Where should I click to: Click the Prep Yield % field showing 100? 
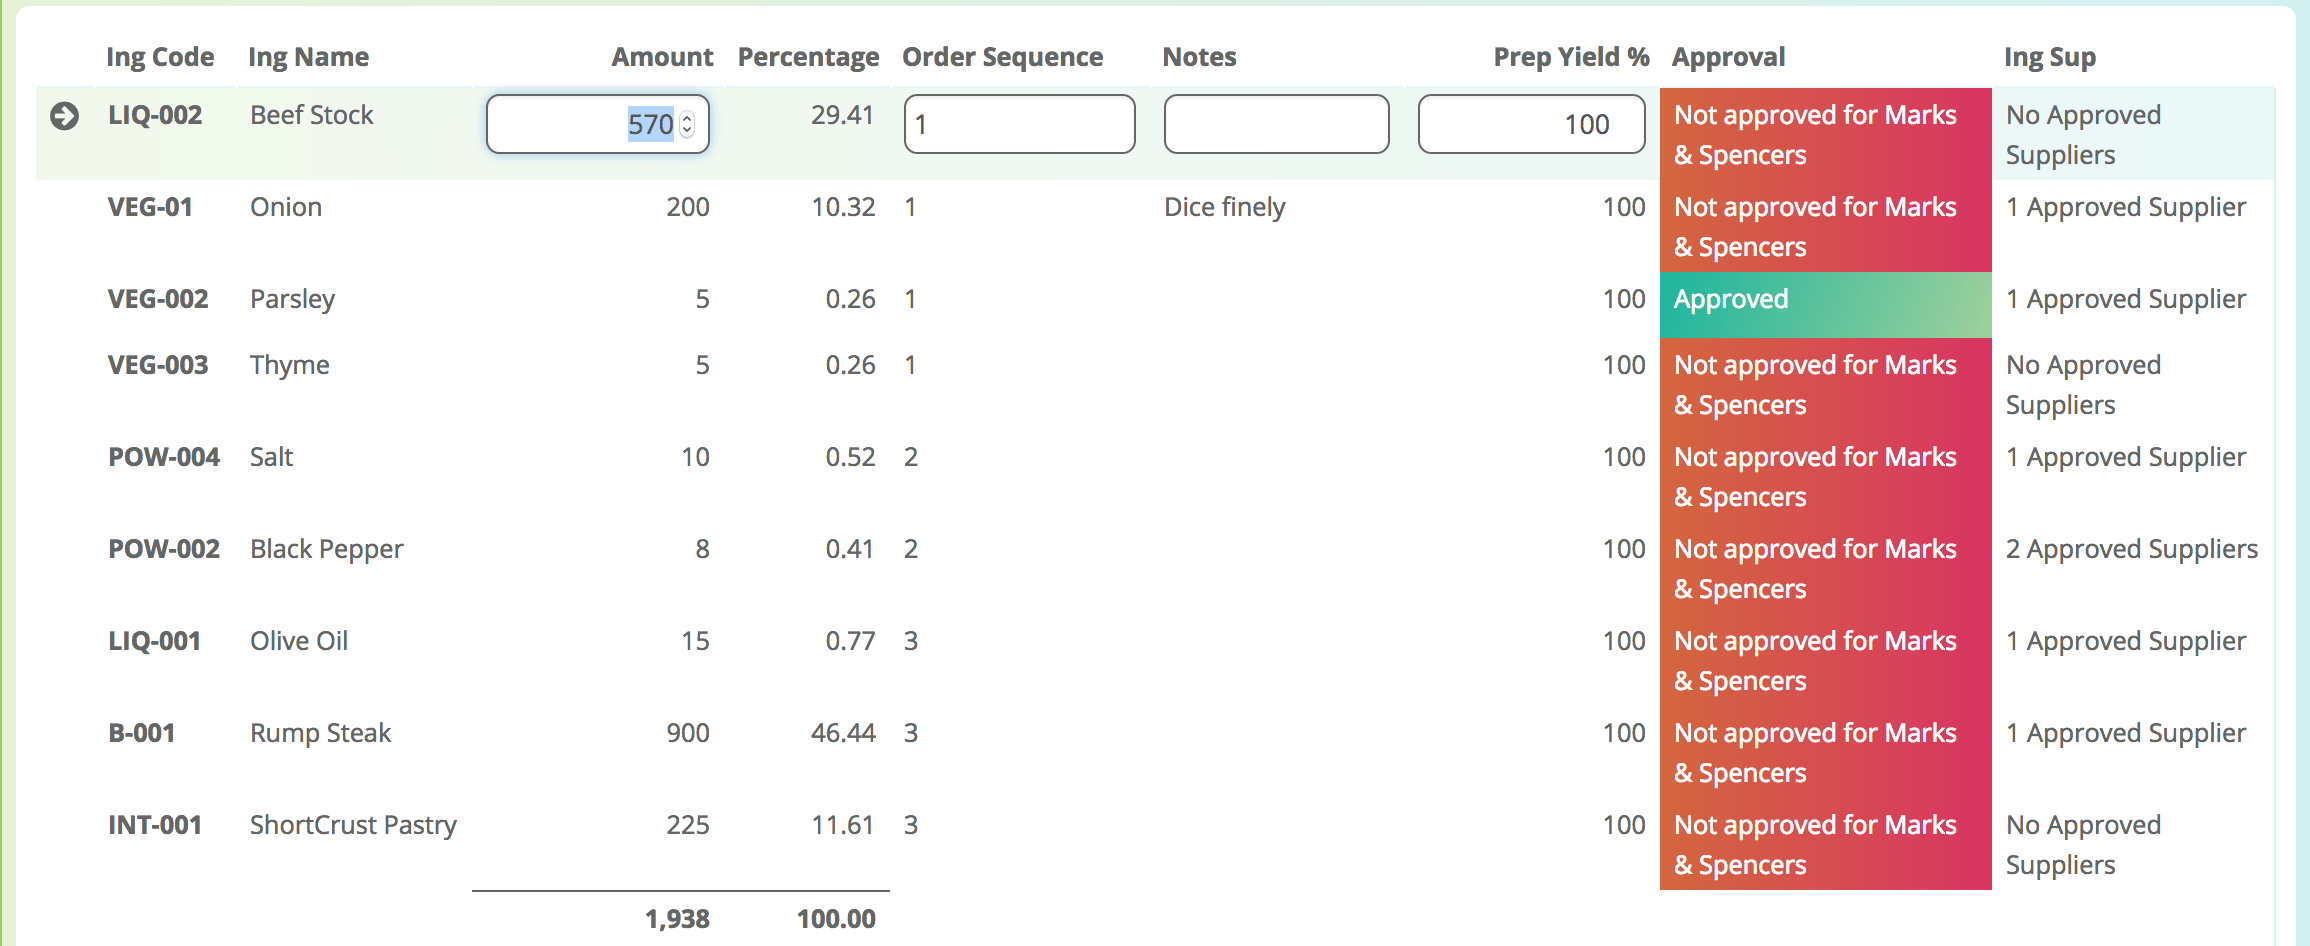point(1530,124)
